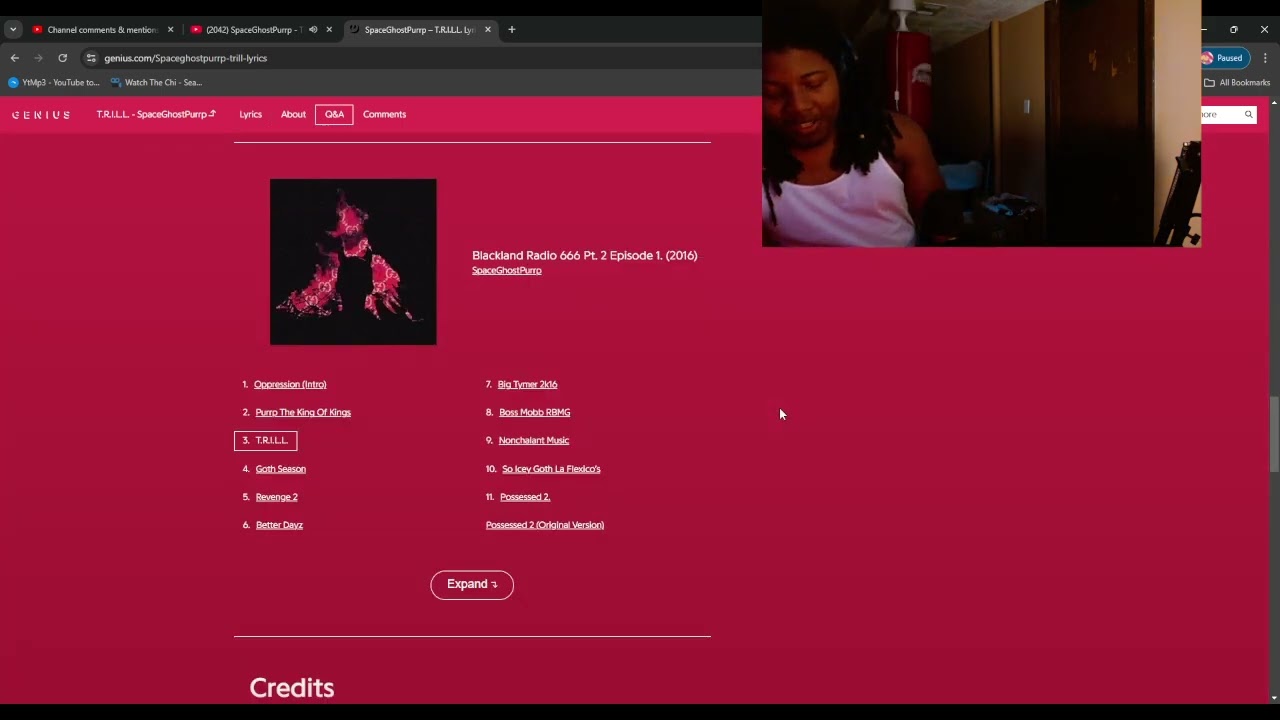Open Chrome three-dot menu
This screenshot has width=1280, height=720.
tap(1265, 58)
